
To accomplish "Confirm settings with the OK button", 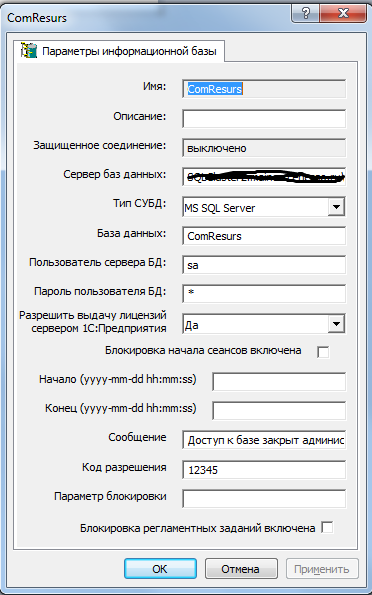I will pos(160,568).
